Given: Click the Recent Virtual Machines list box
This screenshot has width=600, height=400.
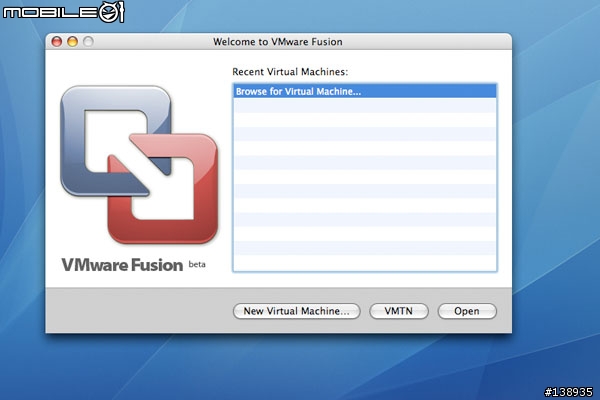Looking at the screenshot, I should coord(365,178).
